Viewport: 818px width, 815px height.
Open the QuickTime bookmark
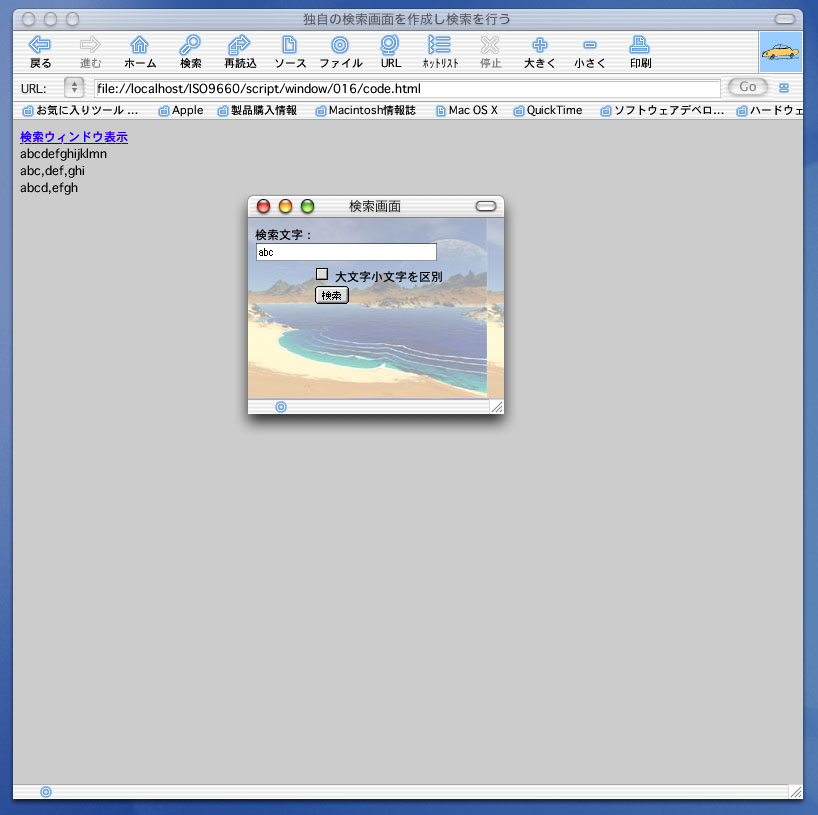pyautogui.click(x=548, y=110)
